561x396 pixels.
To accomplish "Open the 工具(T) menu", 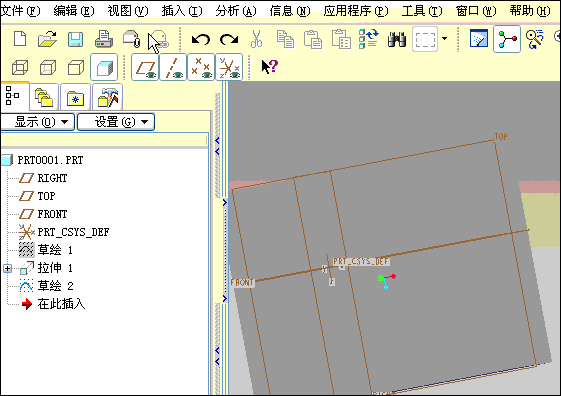I will [x=422, y=11].
